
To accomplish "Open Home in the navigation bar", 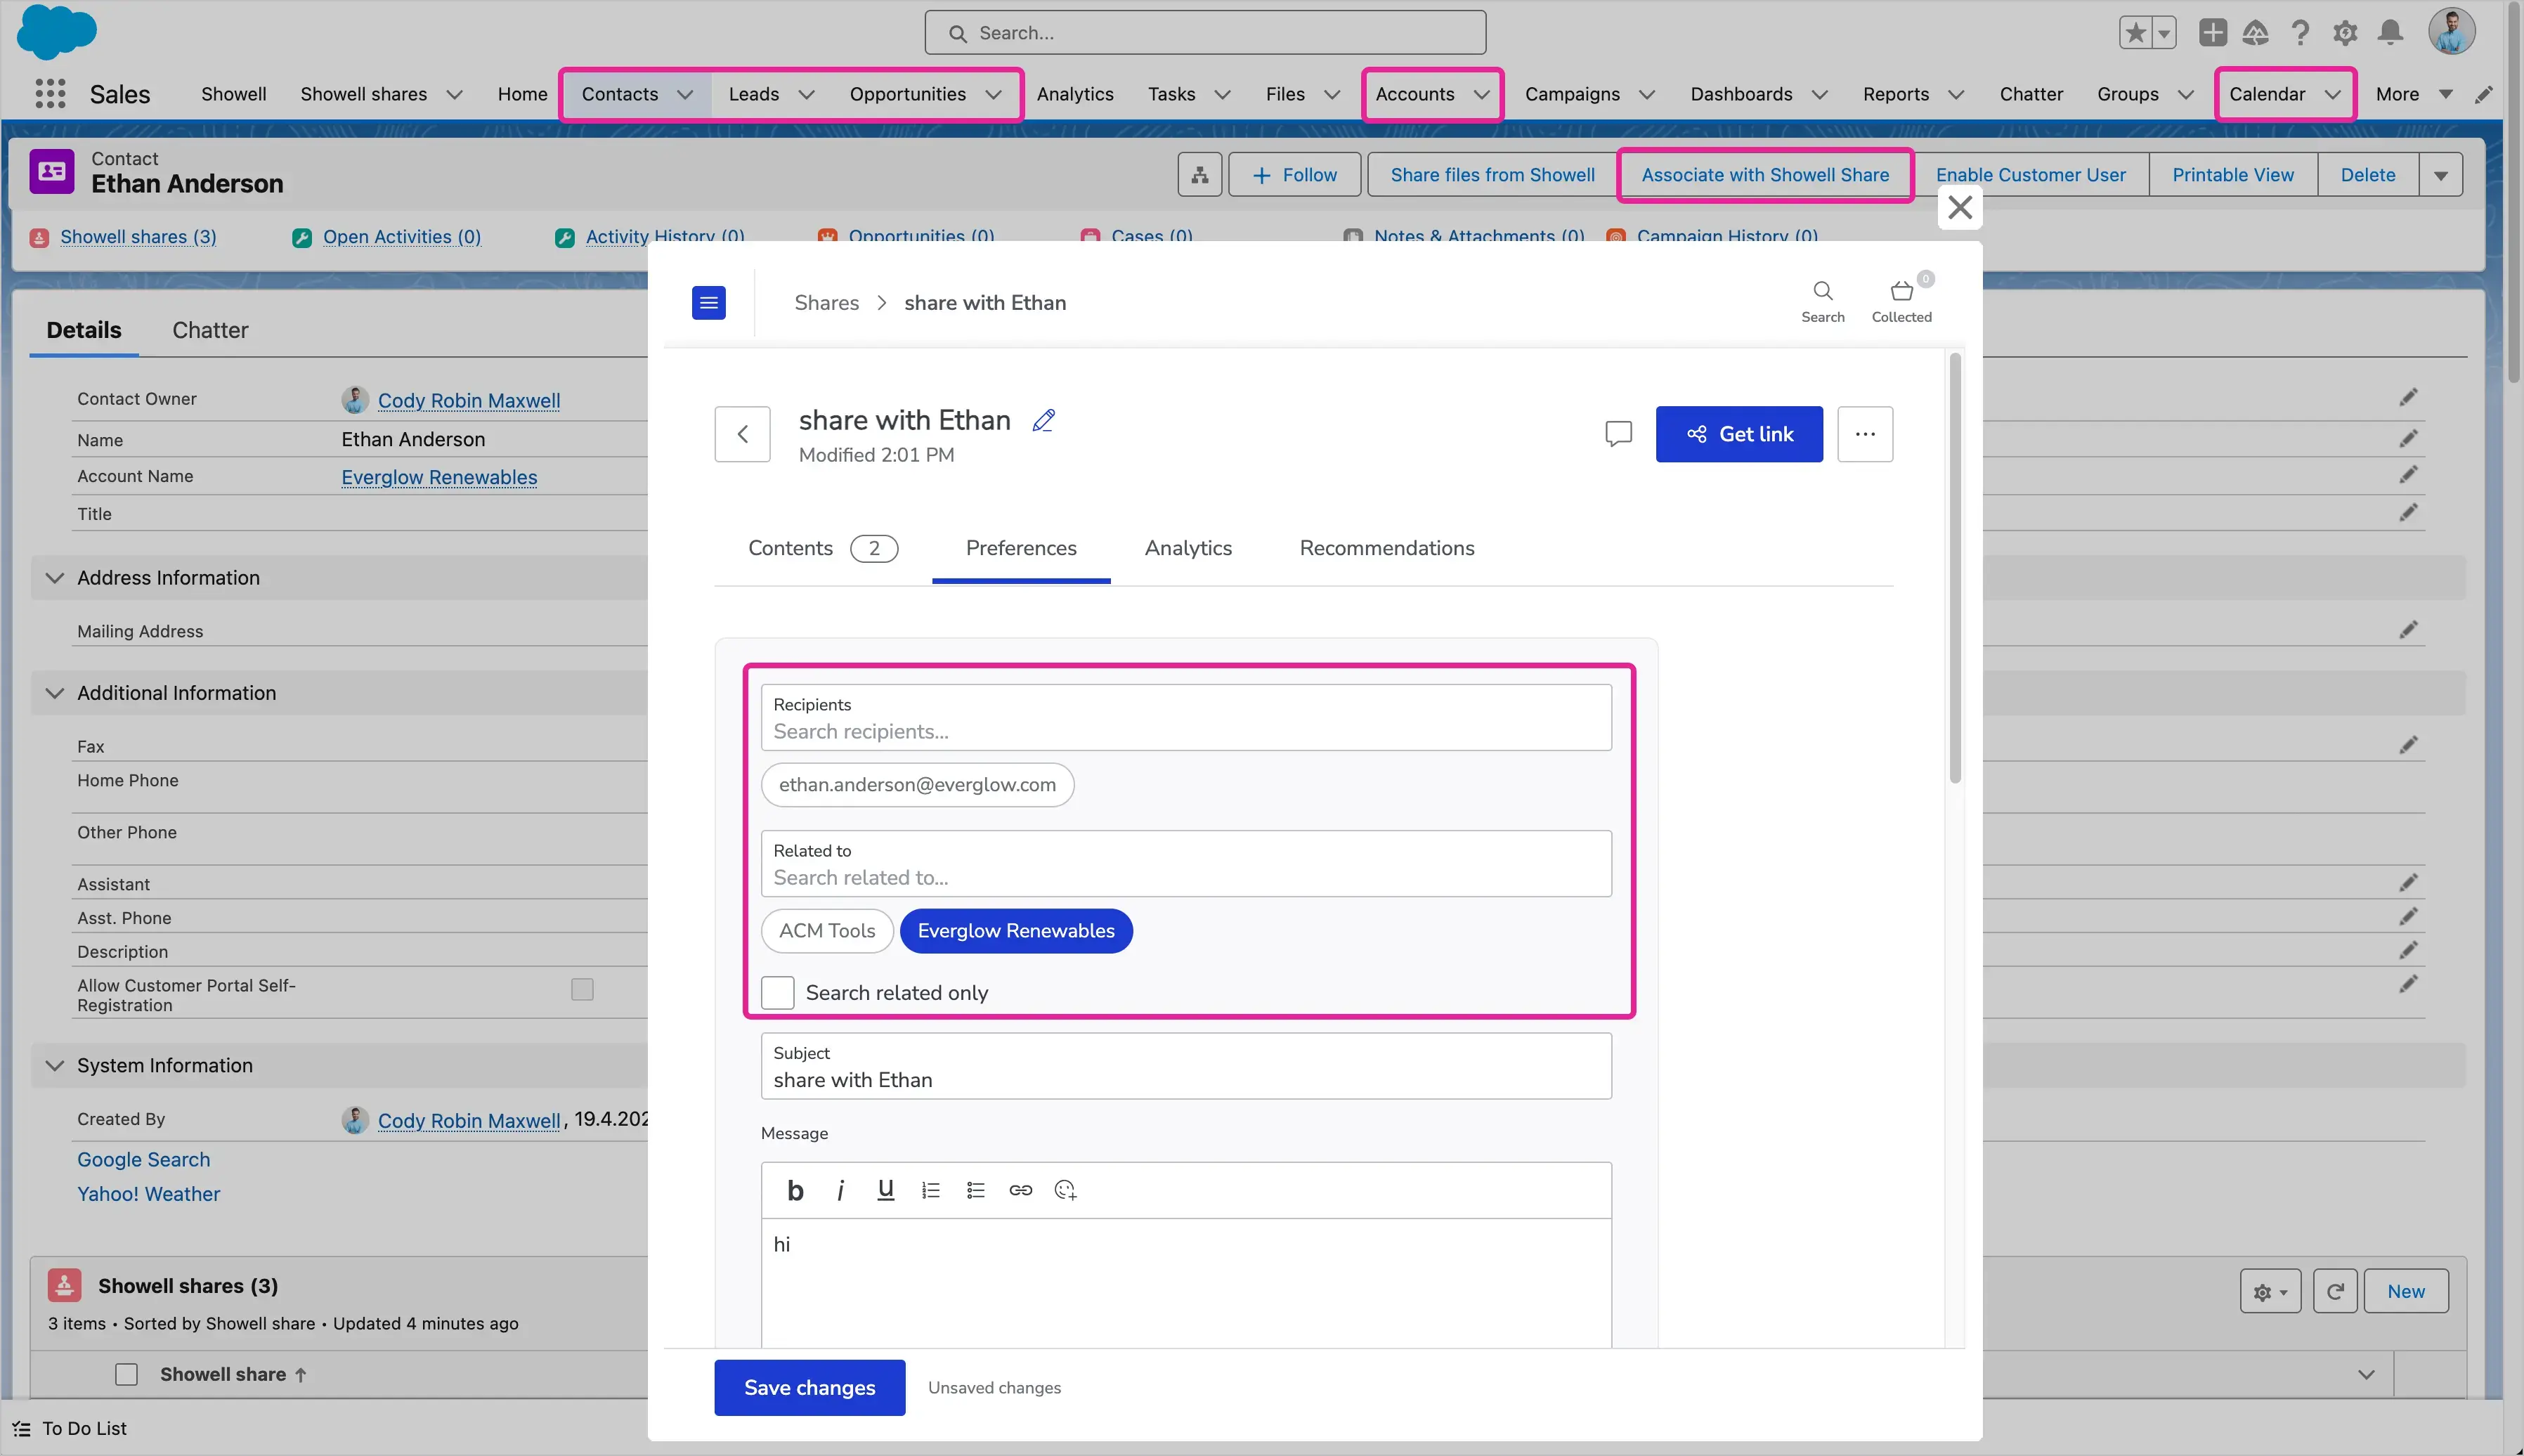I will click(x=522, y=94).
